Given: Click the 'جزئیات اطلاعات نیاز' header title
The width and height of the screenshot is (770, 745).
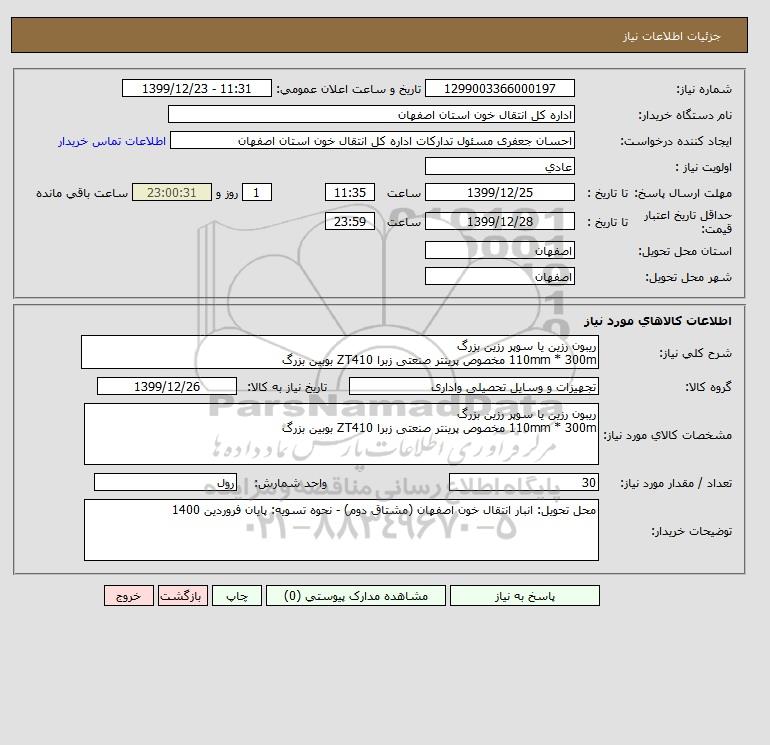Looking at the screenshot, I should pyautogui.click(x=671, y=36).
